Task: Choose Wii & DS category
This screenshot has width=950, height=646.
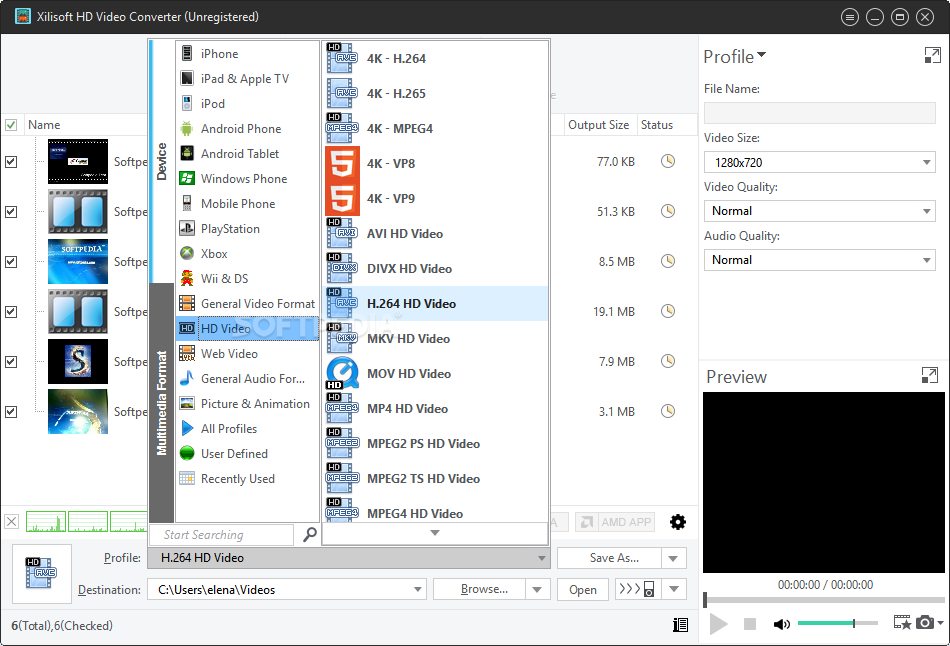Action: coord(247,279)
